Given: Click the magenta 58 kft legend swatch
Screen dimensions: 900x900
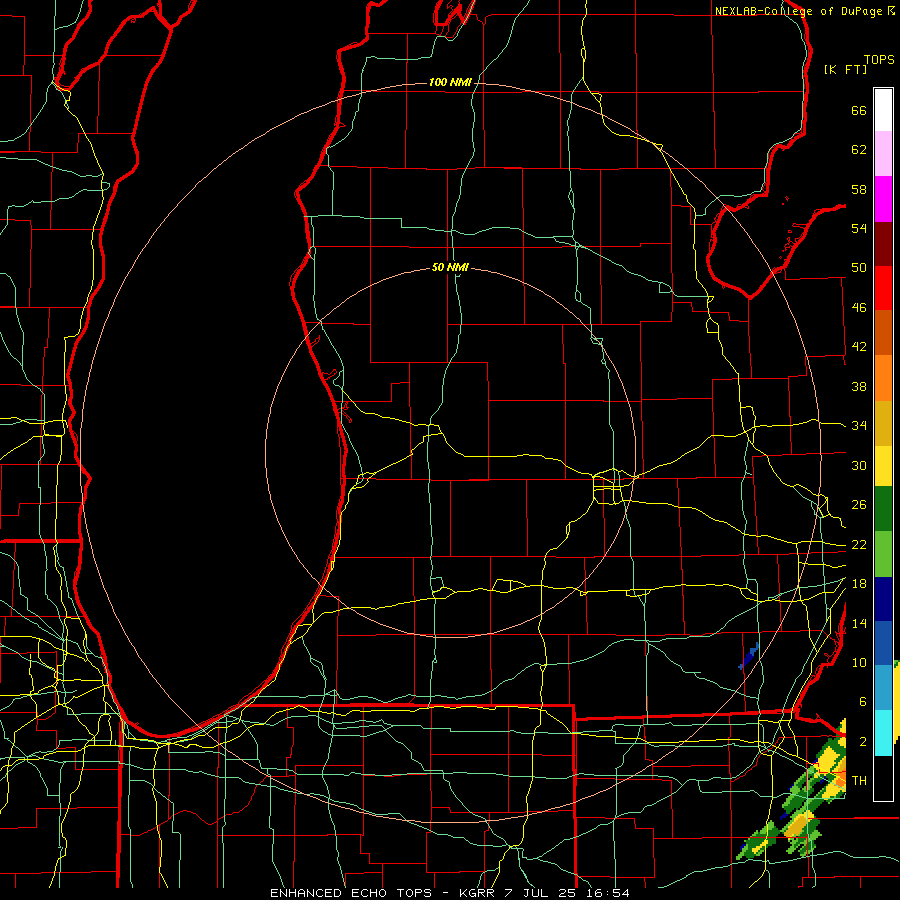Looking at the screenshot, I should 883,199.
